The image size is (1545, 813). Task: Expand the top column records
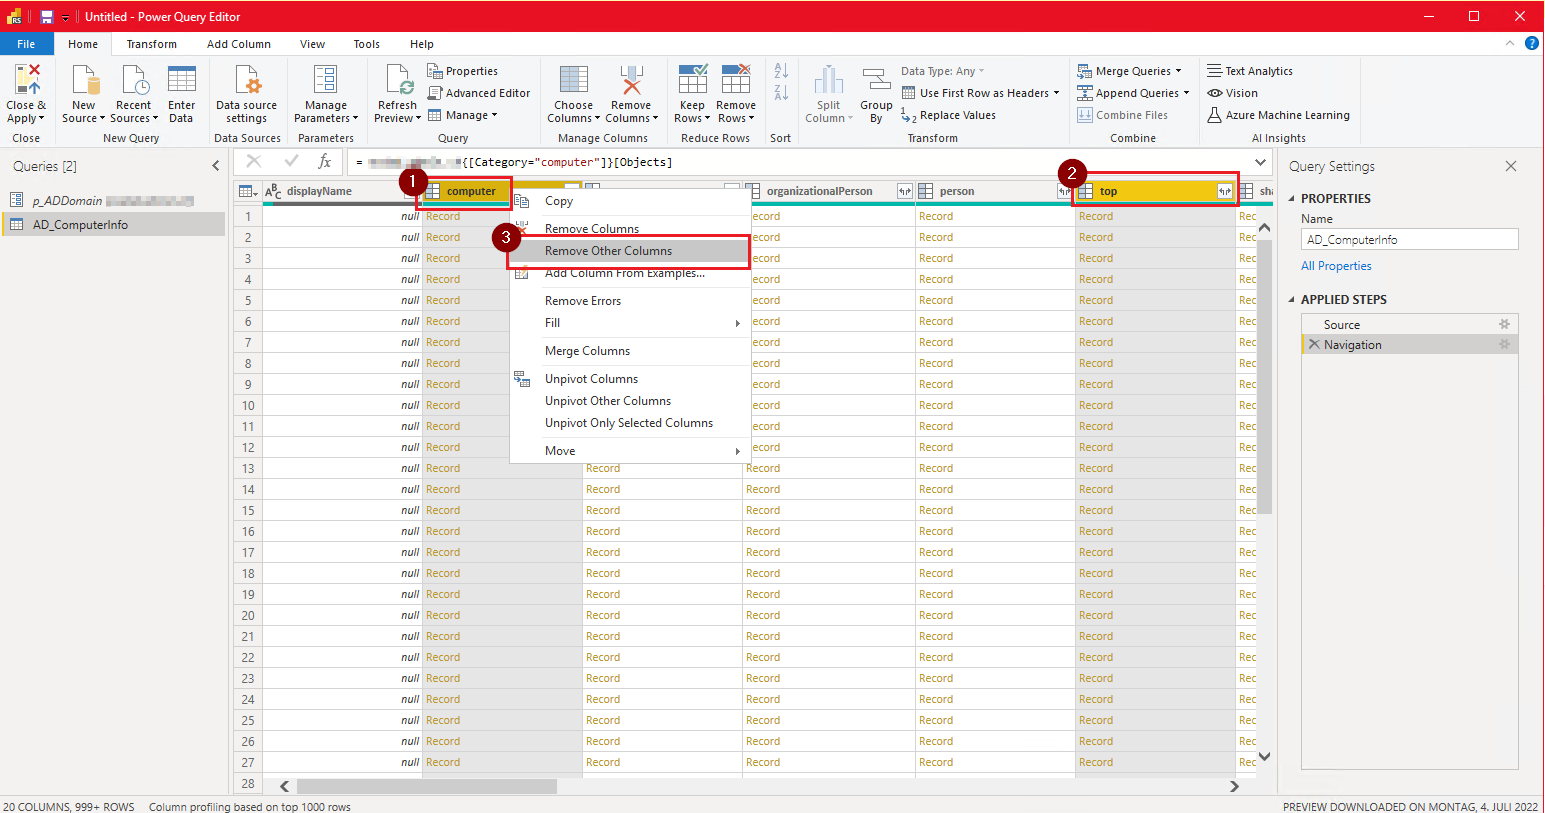pyautogui.click(x=1225, y=191)
